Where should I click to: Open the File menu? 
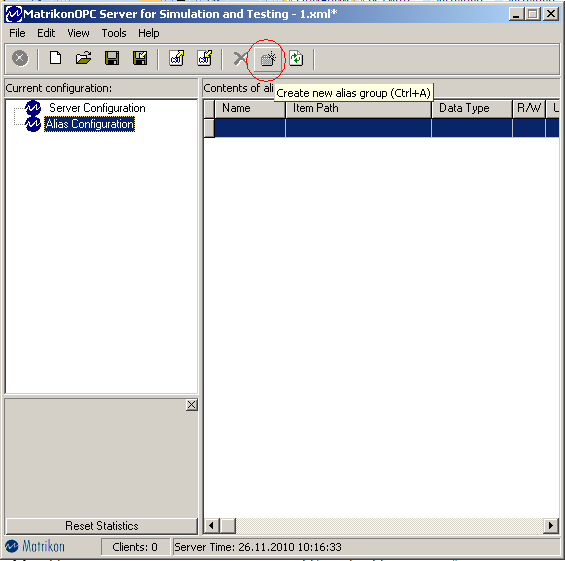pos(17,33)
